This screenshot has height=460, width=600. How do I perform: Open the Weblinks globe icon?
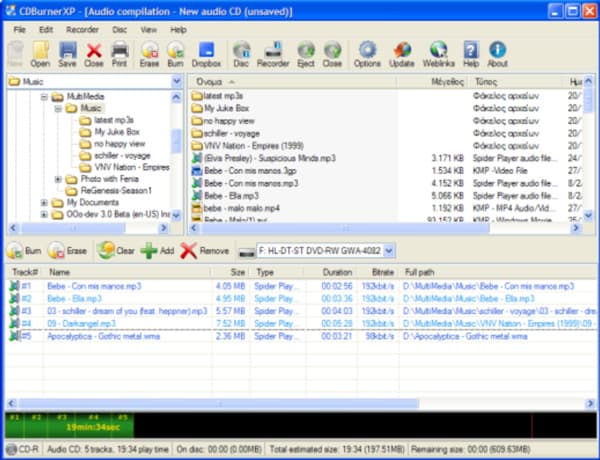click(x=439, y=54)
